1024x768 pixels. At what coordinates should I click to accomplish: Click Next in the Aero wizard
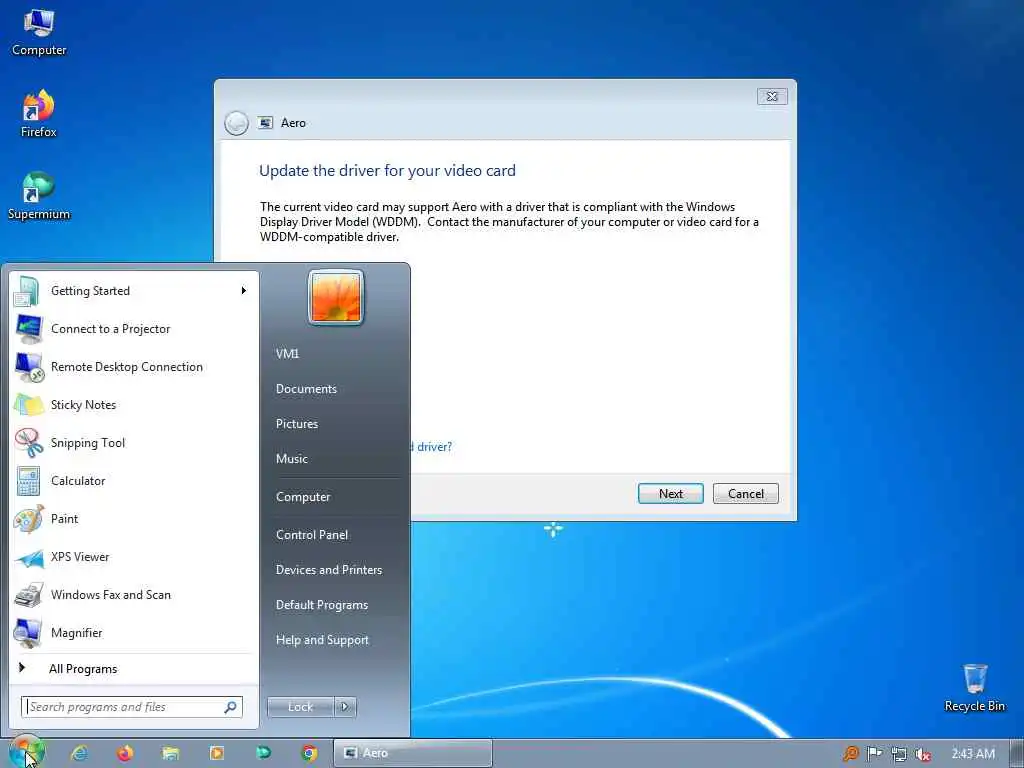tap(671, 494)
